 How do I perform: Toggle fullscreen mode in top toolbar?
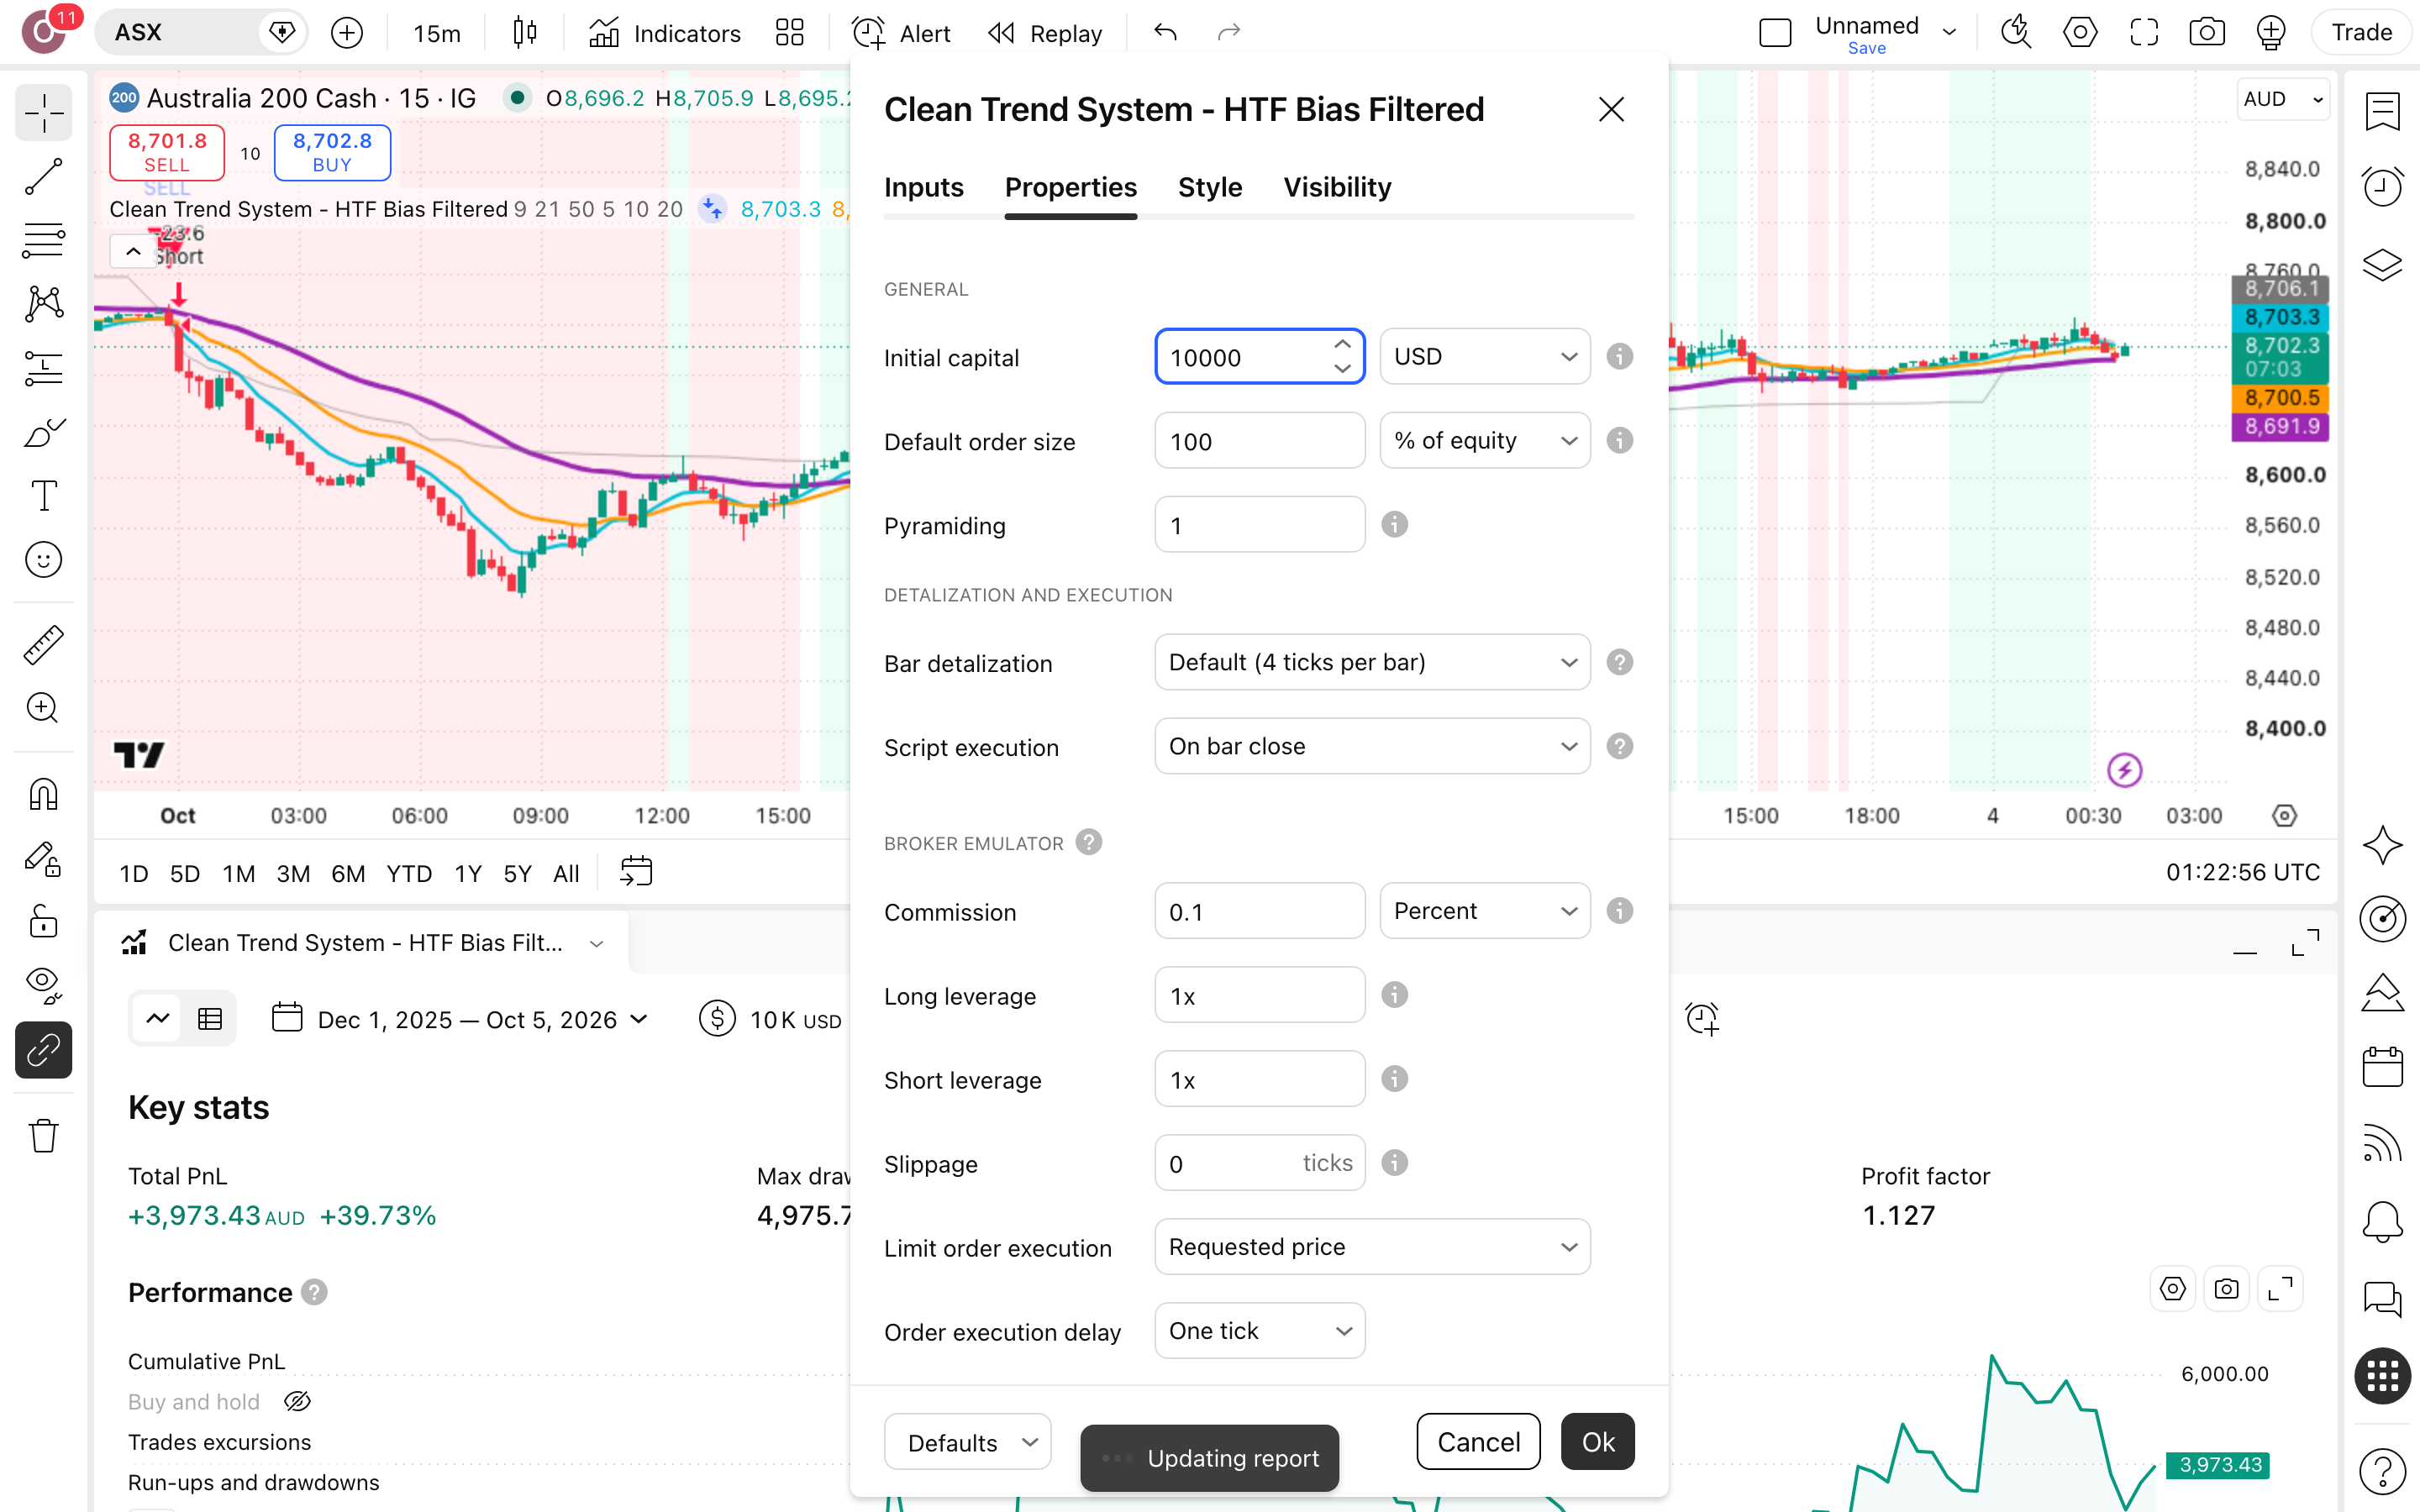click(2143, 33)
